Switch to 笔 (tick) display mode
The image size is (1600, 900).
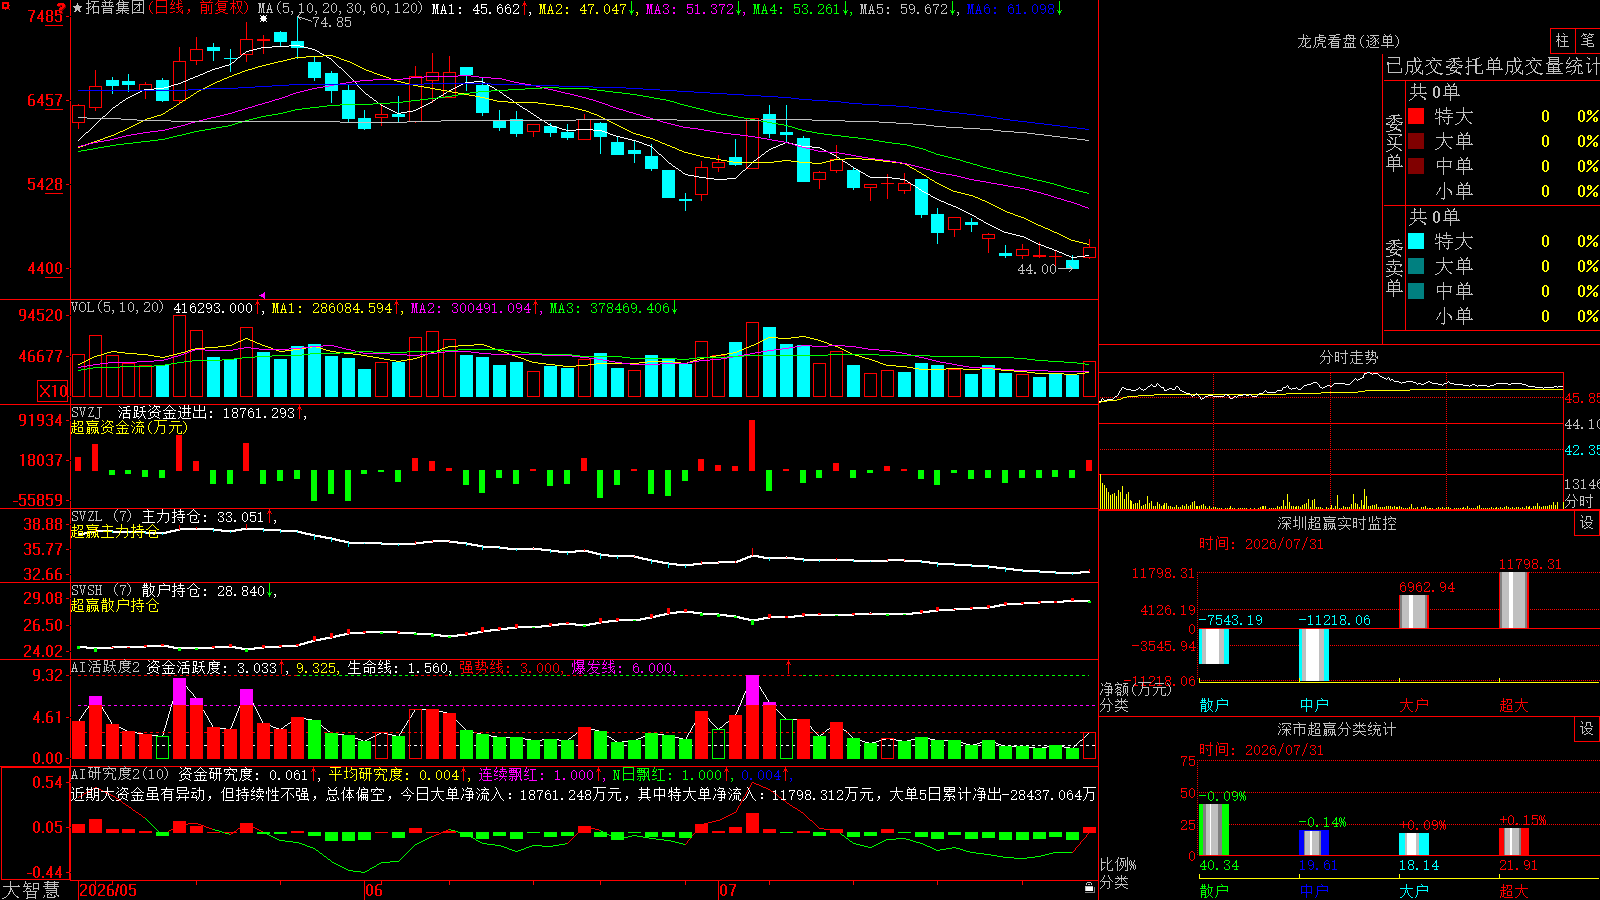[x=1587, y=40]
